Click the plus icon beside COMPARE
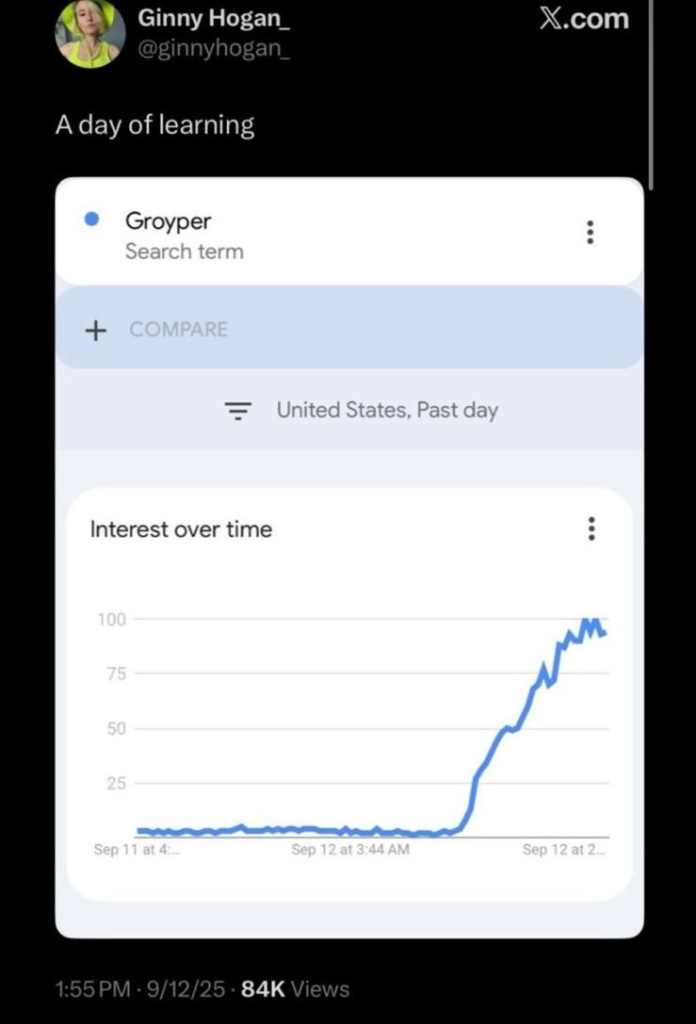The height and width of the screenshot is (1024, 696). click(95, 330)
